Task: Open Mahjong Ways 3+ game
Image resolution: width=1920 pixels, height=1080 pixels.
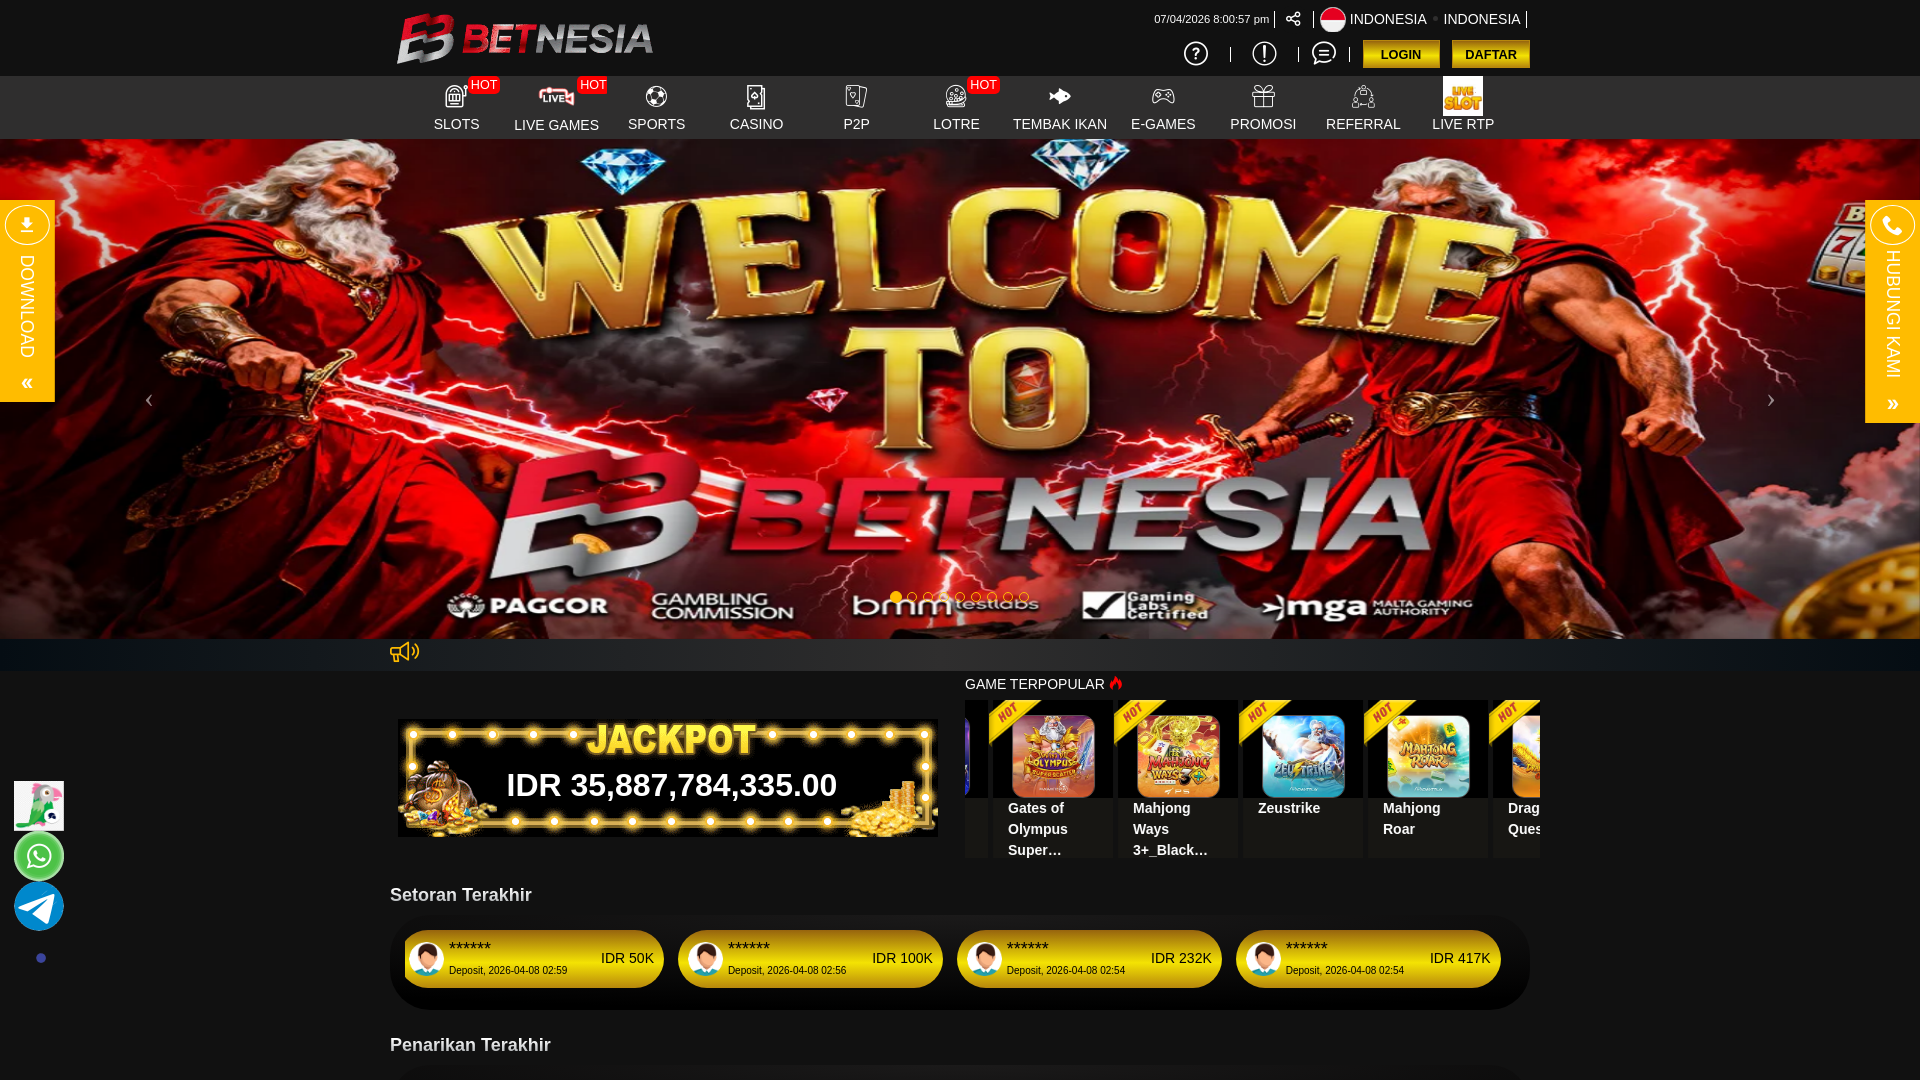Action: click(x=1177, y=778)
